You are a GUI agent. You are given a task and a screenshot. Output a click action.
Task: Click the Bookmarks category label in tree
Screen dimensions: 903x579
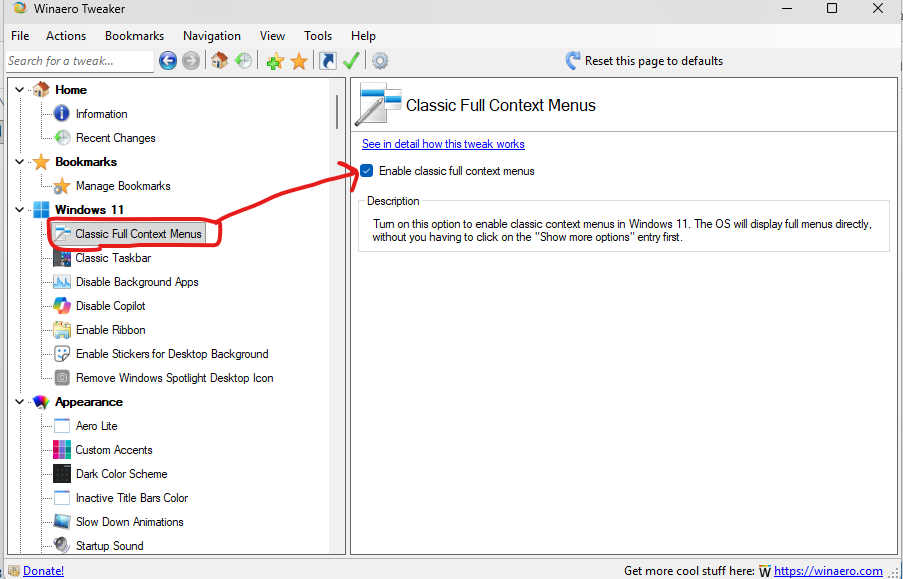click(86, 162)
